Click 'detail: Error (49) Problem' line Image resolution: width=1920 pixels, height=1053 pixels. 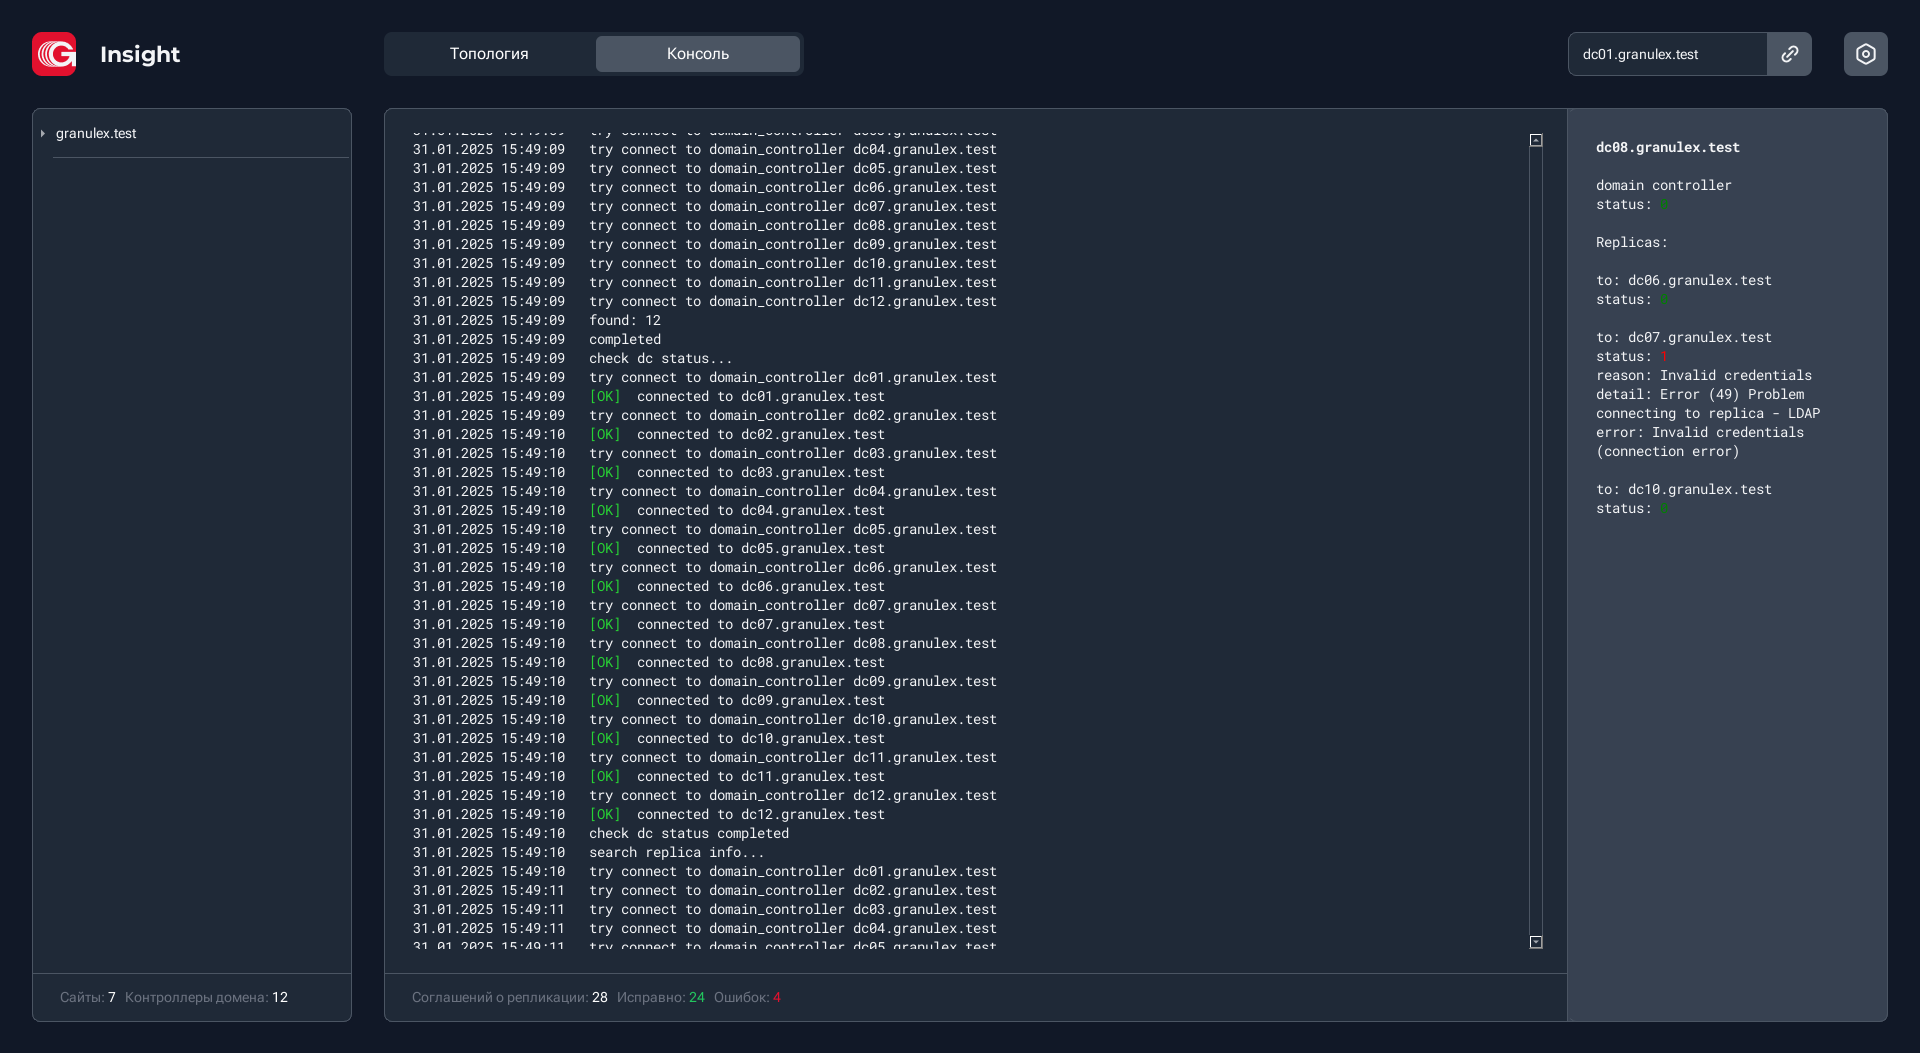[1700, 394]
